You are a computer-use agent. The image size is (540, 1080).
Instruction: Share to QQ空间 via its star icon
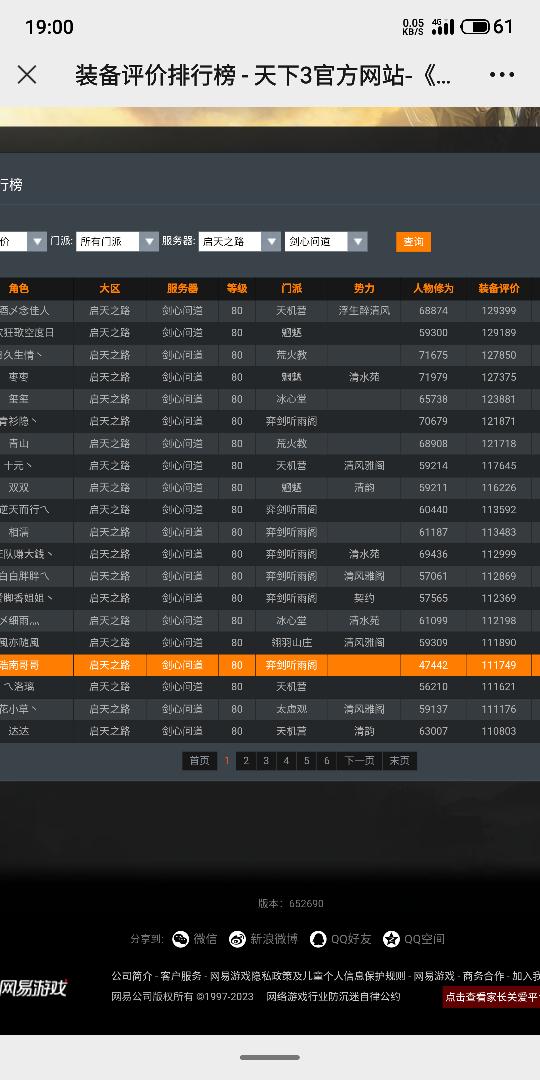coord(391,939)
